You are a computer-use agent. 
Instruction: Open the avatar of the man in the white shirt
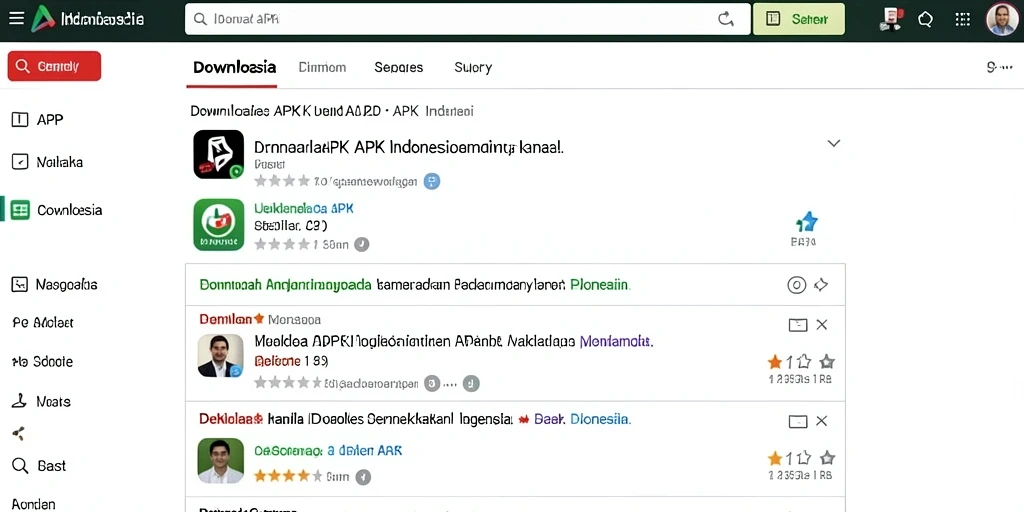[x=221, y=460]
